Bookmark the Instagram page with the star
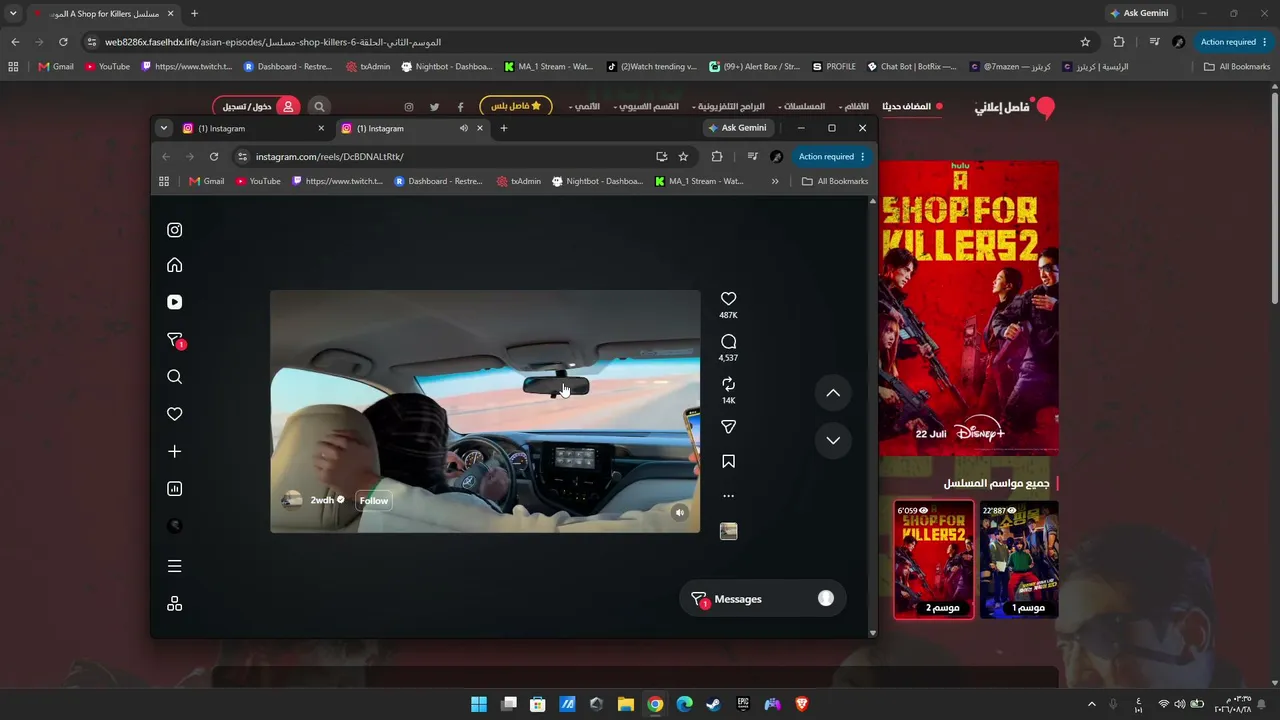Viewport: 1280px width, 720px height. [683, 157]
